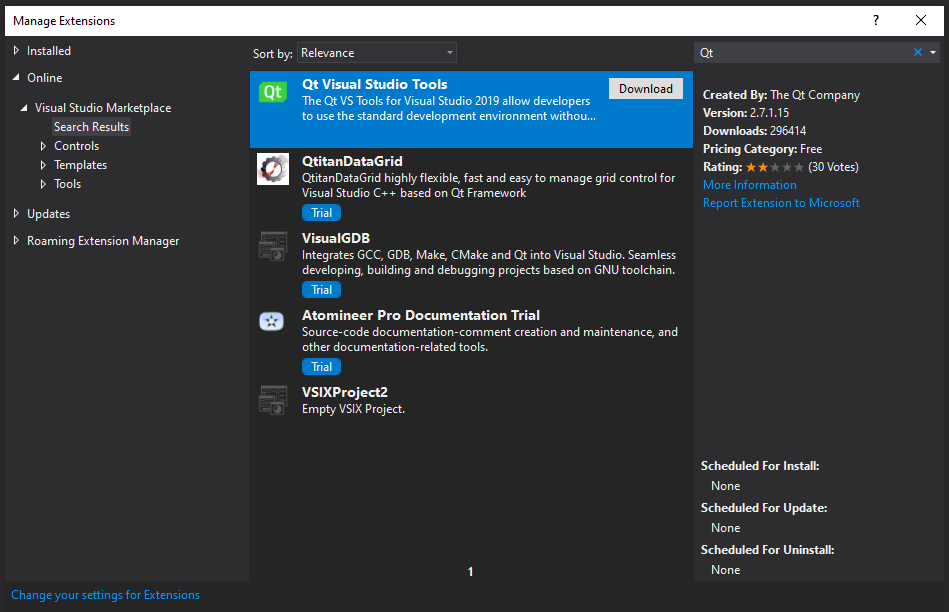
Task: Click the Scheduled For Install label
Action: [x=760, y=466]
